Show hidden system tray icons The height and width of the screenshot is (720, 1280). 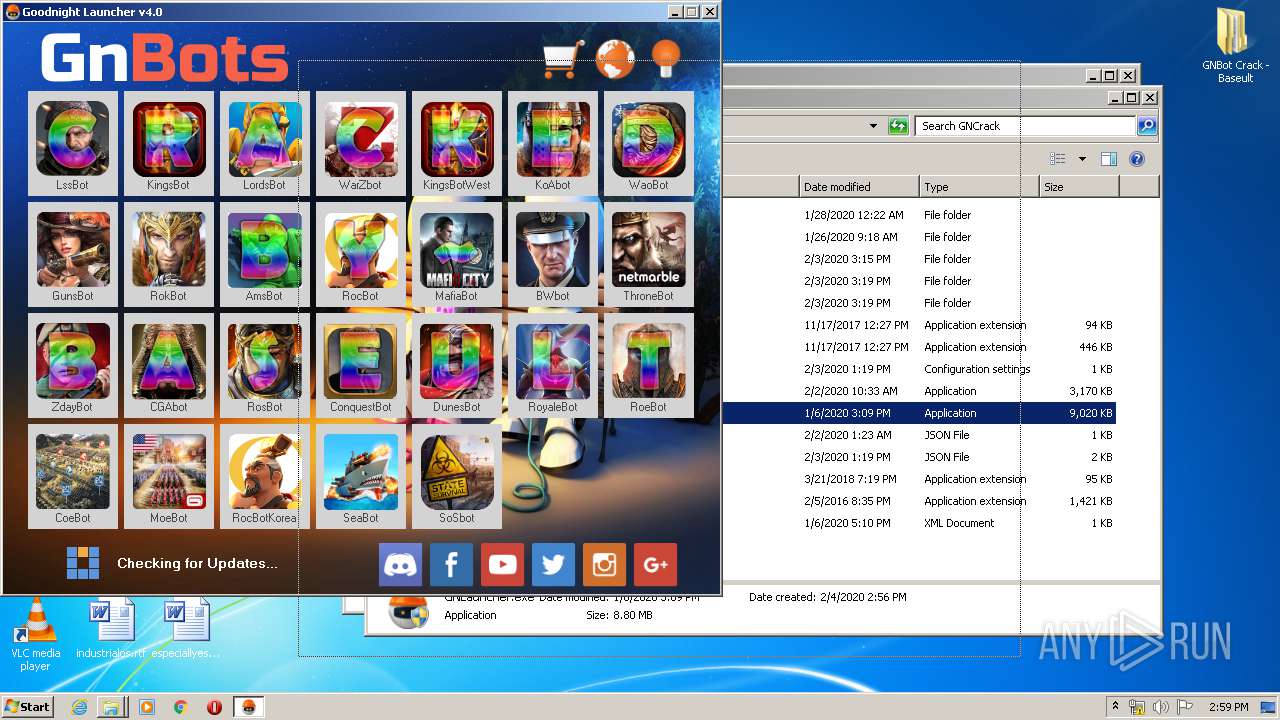click(1115, 707)
